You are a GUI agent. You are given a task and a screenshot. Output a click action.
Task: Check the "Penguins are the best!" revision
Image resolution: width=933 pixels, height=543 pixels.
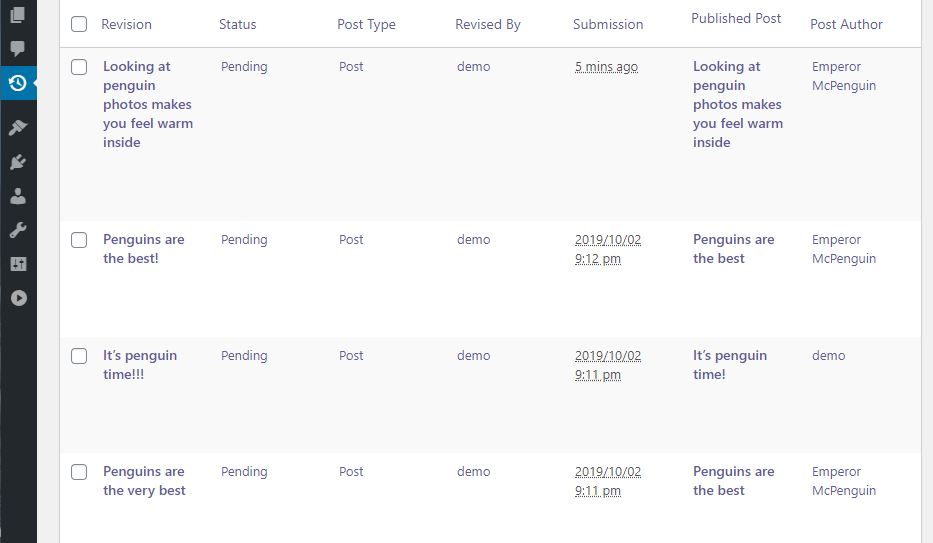(79, 240)
